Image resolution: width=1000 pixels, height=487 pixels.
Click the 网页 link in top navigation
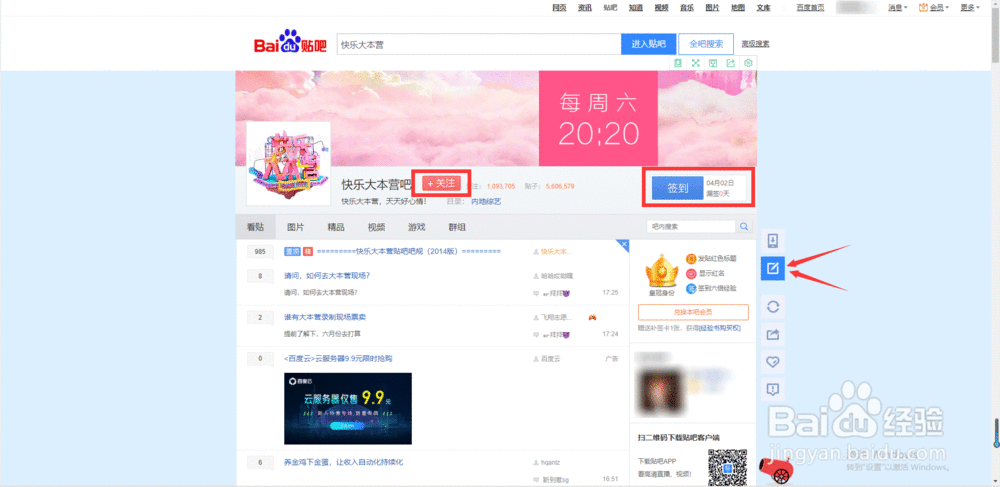tap(559, 8)
